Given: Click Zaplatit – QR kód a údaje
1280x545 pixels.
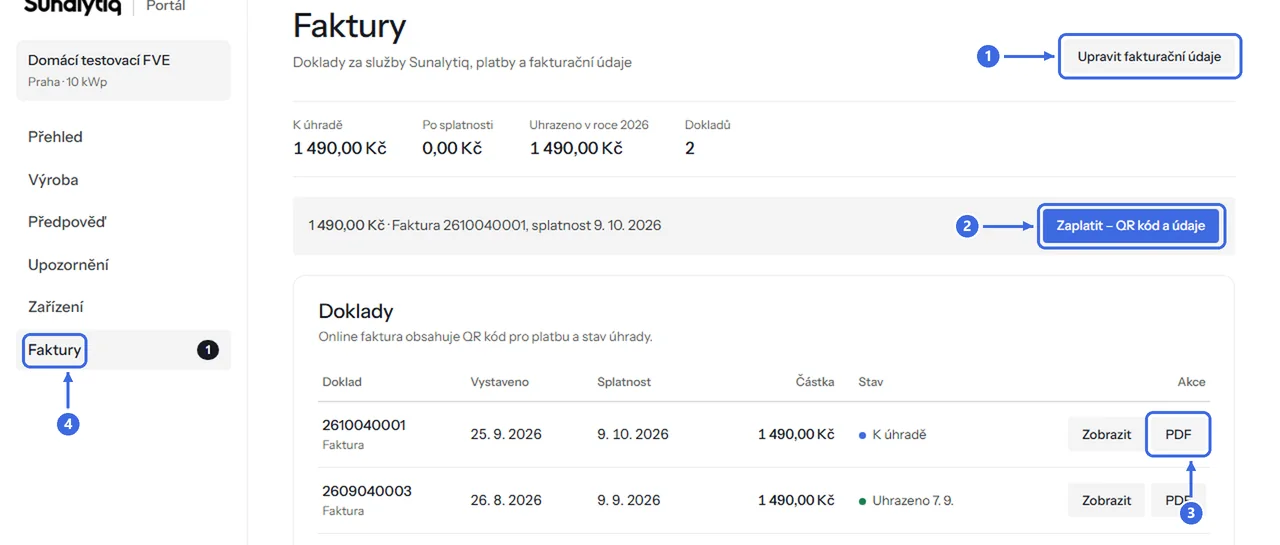Looking at the screenshot, I should pyautogui.click(x=1131, y=226).
